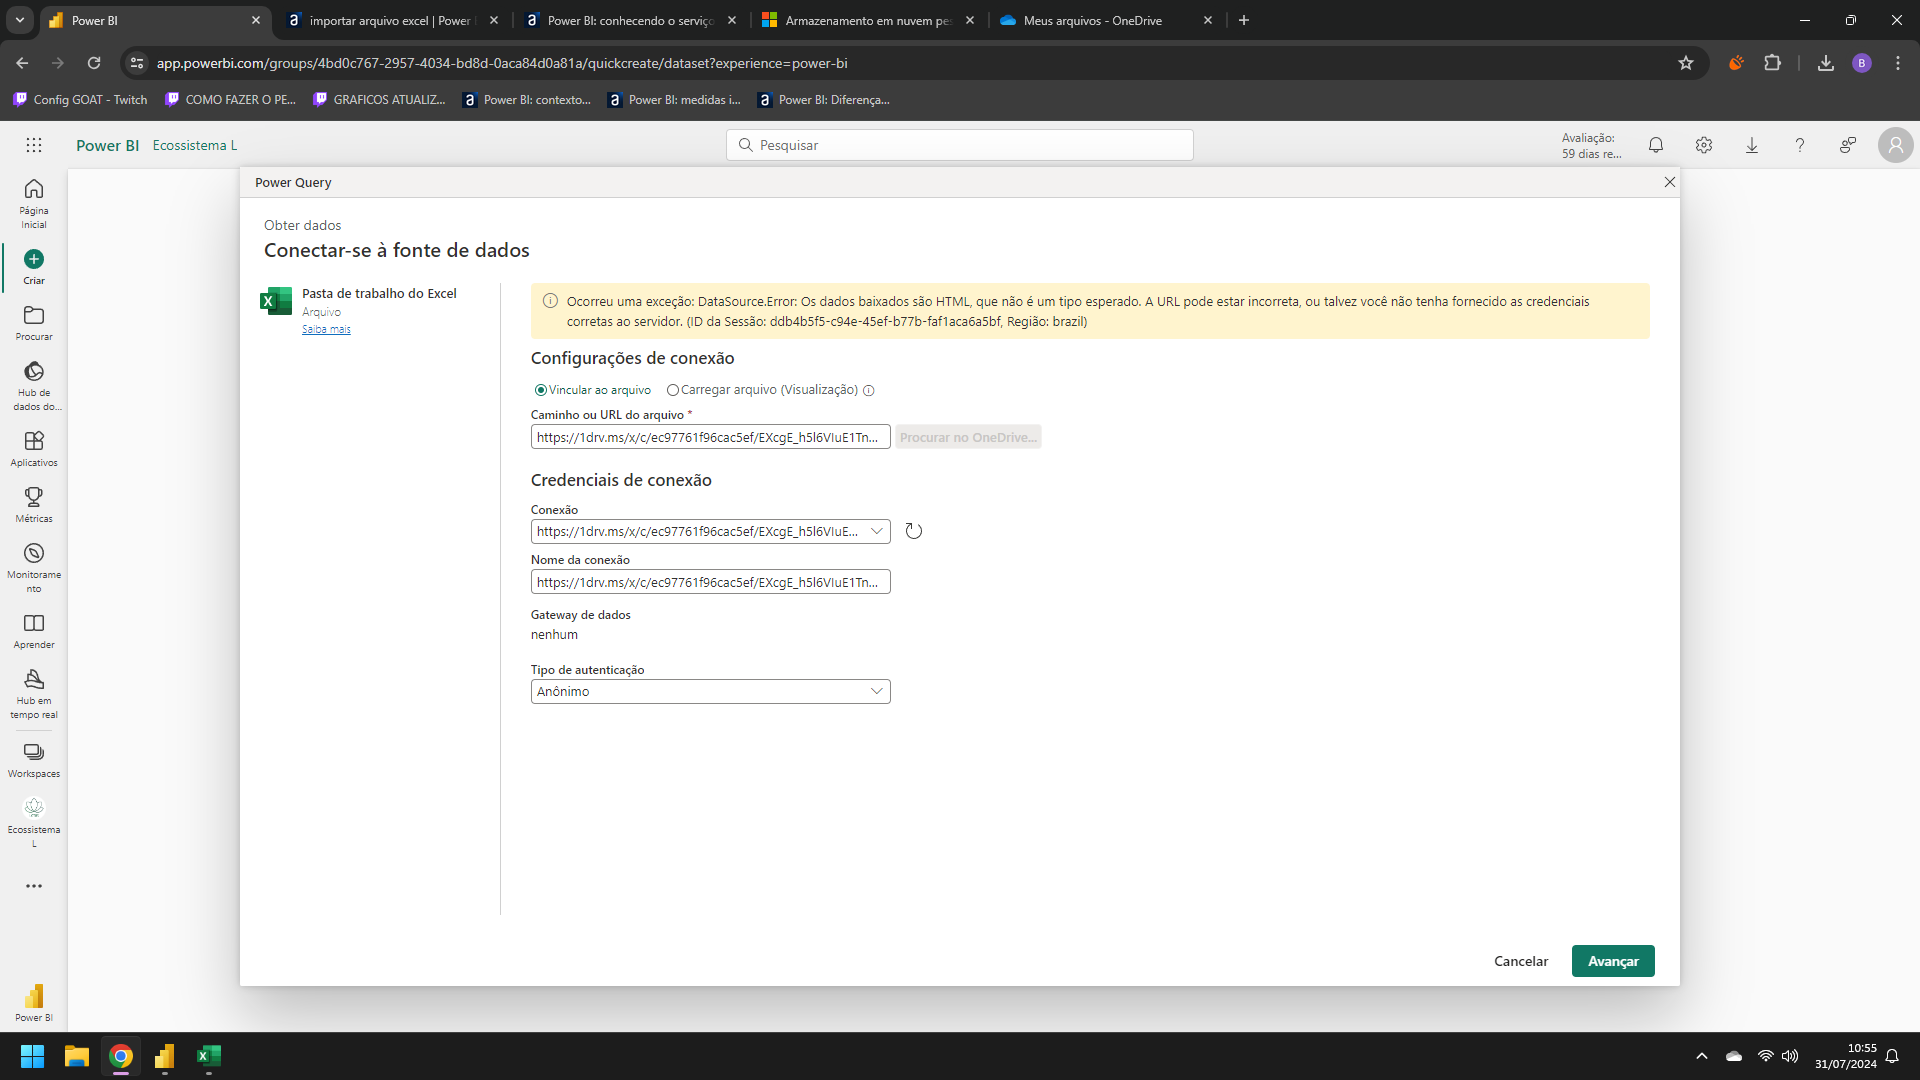Viewport: 1920px width, 1080px height.
Task: Focus Nome da conexão text field
Action: coord(710,582)
